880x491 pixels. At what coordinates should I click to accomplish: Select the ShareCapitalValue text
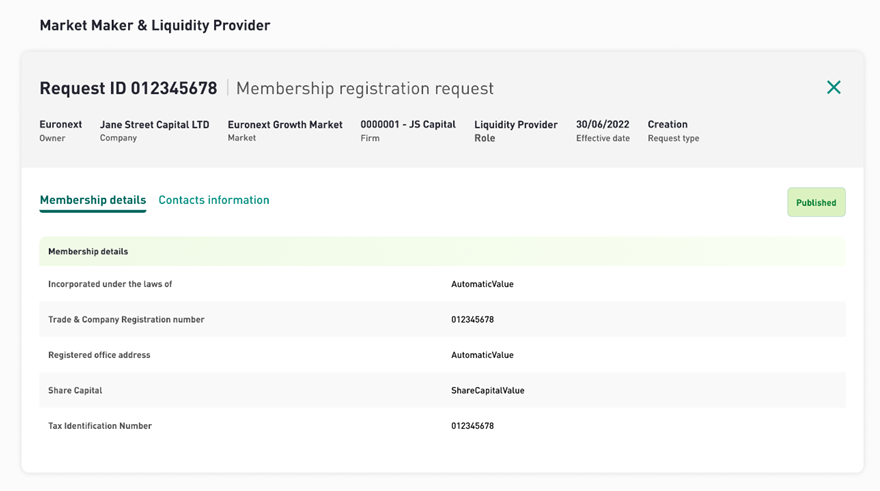coord(488,390)
